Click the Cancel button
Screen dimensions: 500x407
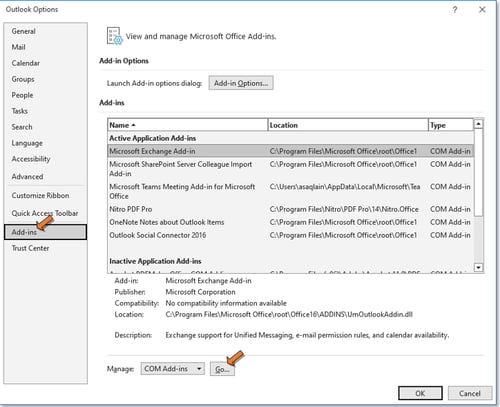click(470, 393)
